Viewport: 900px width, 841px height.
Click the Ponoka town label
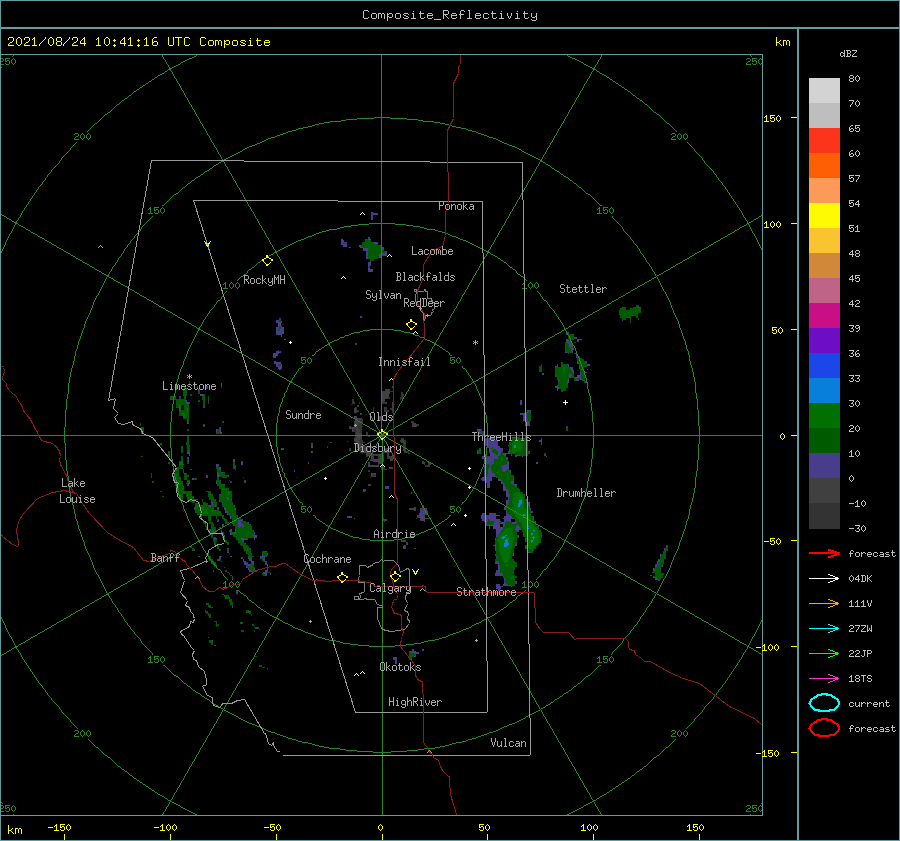click(456, 206)
